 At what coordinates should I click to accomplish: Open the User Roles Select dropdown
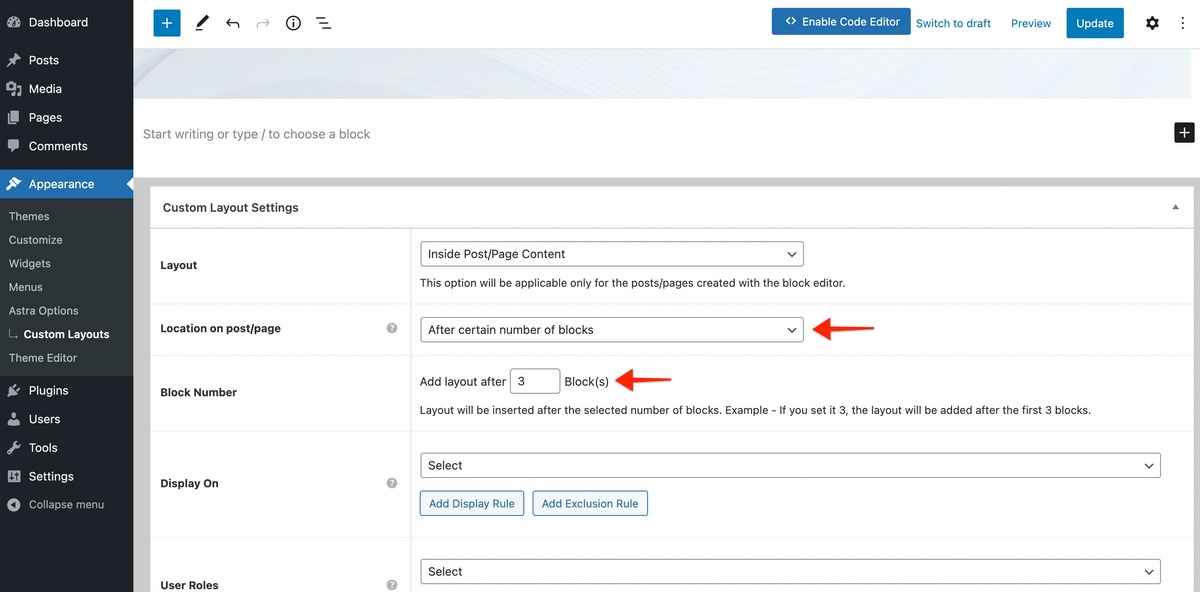(x=790, y=571)
